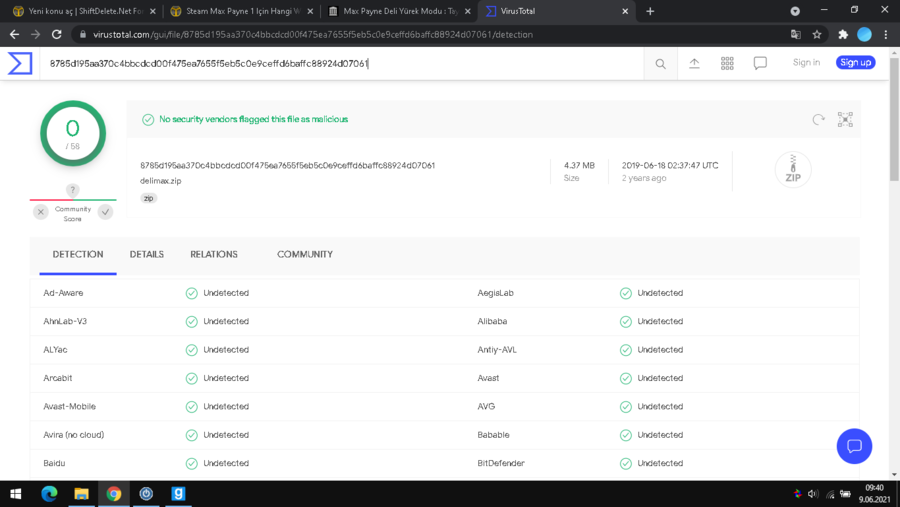Click the search magnifier icon
The height and width of the screenshot is (507, 900).
(660, 63)
